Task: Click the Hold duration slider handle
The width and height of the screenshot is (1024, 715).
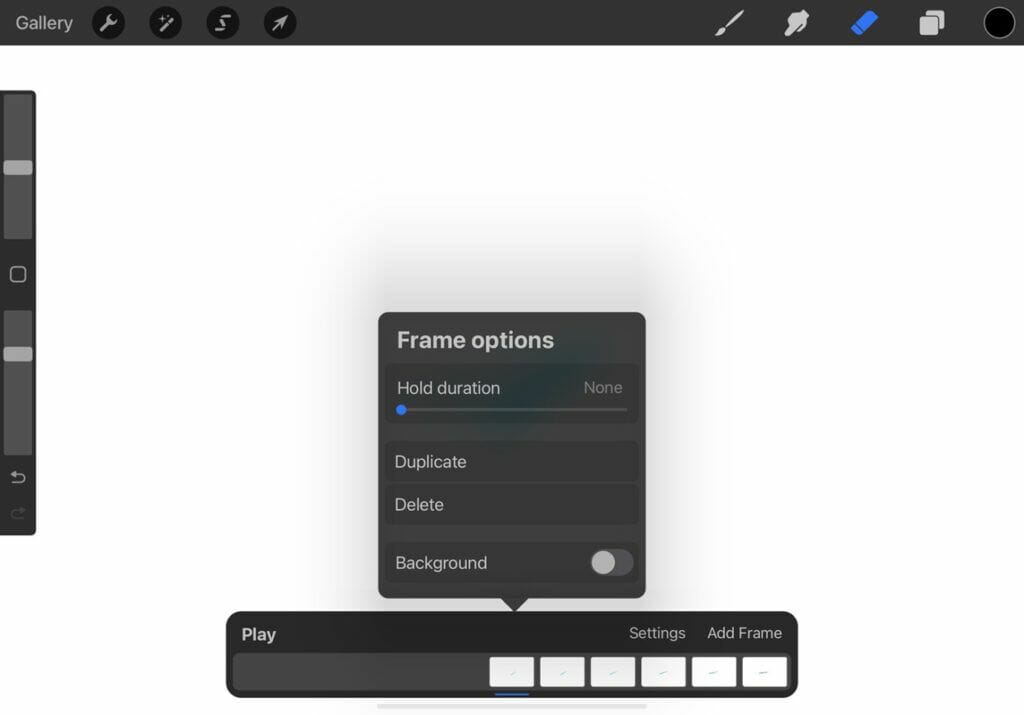Action: click(x=402, y=410)
